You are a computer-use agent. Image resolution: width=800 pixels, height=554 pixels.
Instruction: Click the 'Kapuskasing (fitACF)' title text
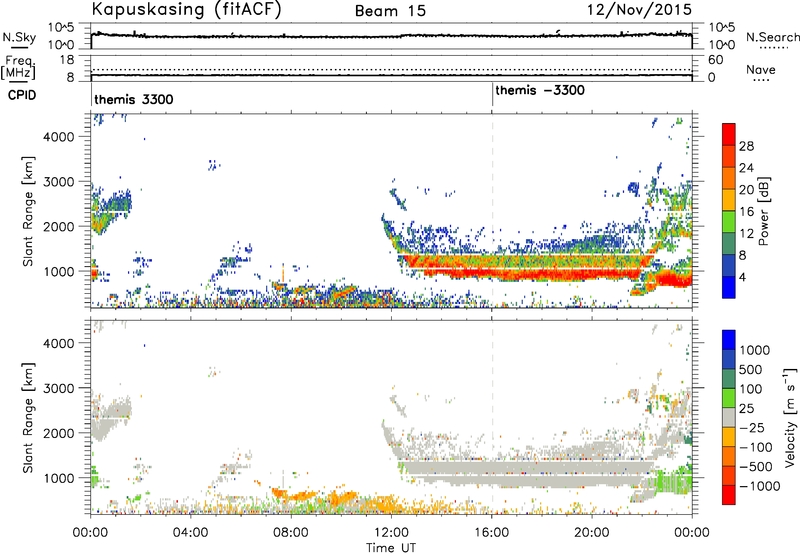(186, 9)
